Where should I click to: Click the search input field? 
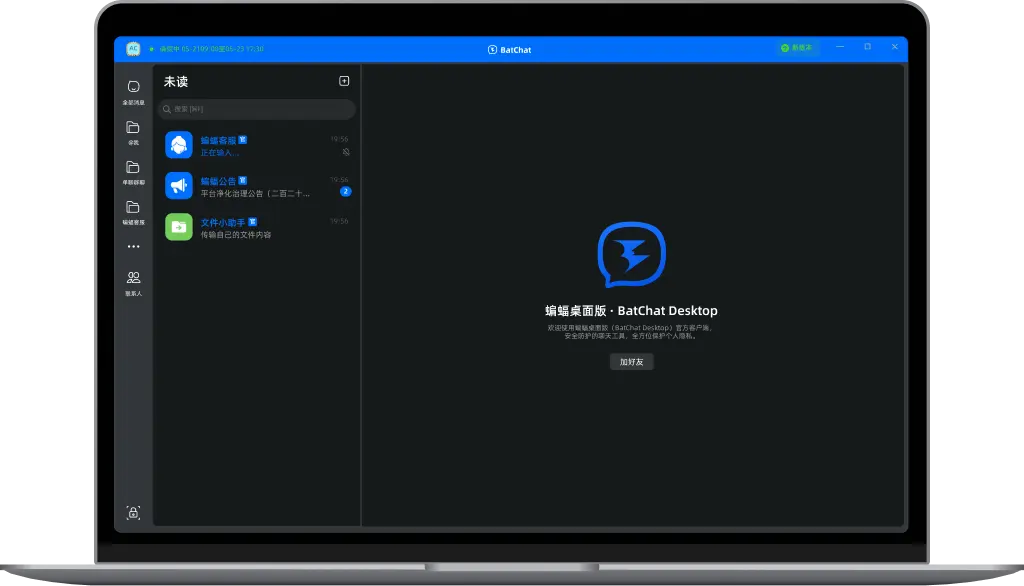tap(258, 109)
